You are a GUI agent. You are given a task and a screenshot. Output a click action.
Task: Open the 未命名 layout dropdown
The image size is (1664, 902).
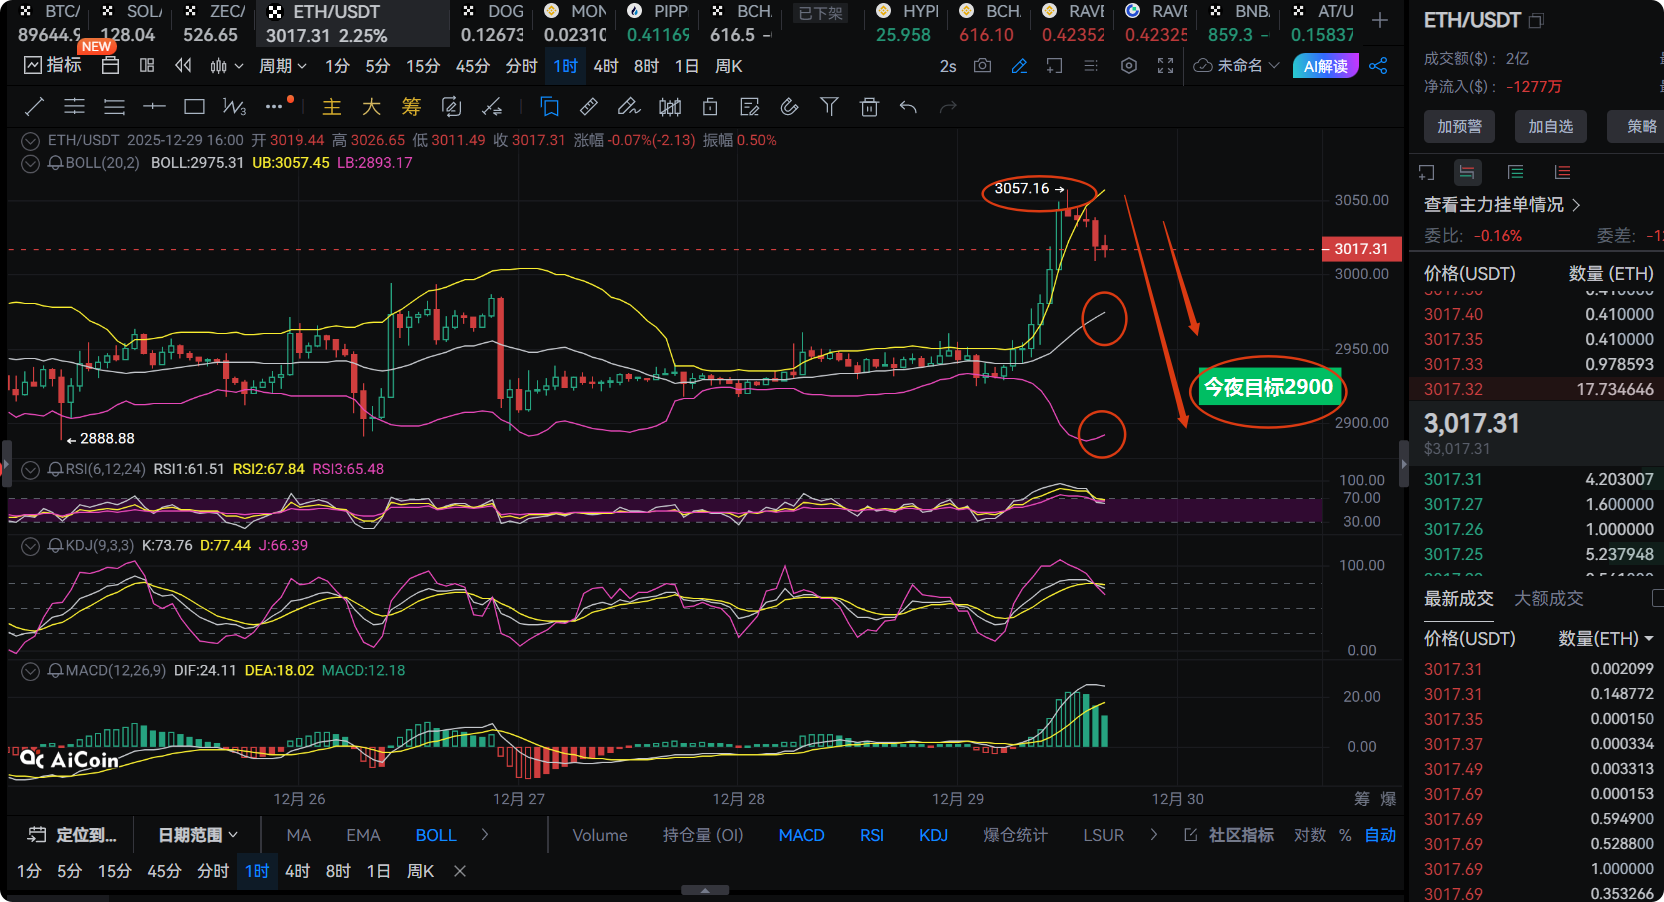(1238, 66)
